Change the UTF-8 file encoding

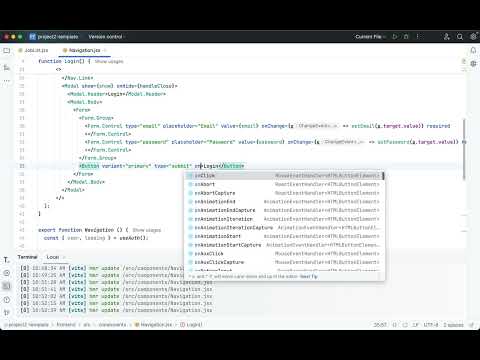coord(431,325)
